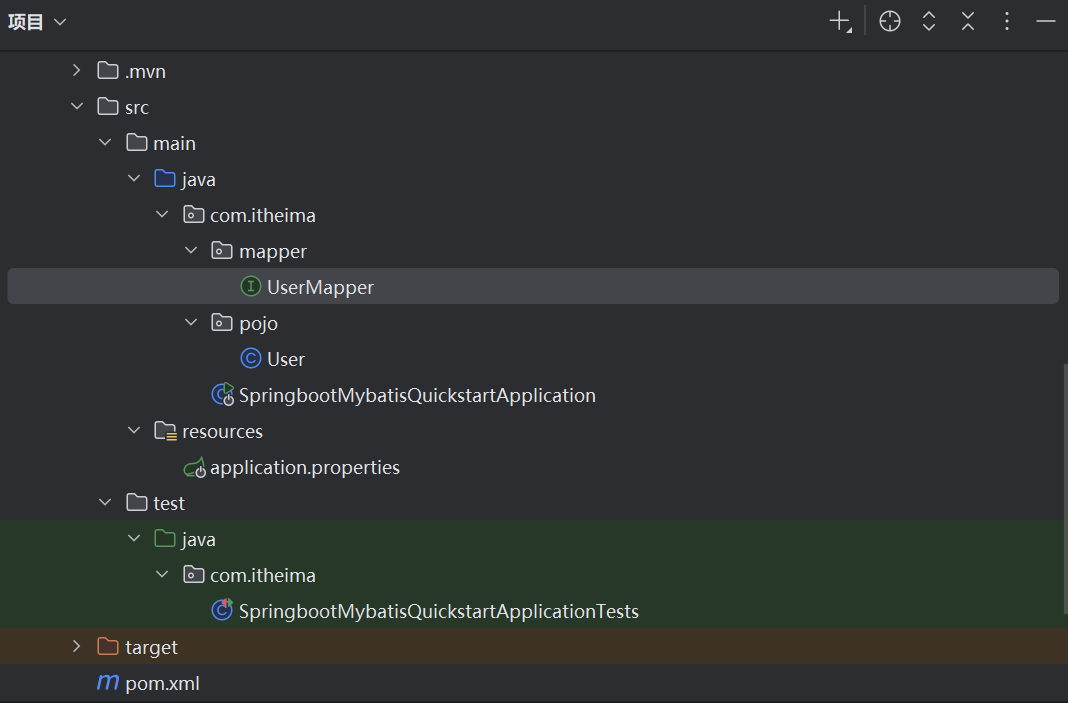Viewport: 1068px width, 703px height.
Task: Click the pojo package icon
Action: point(221,322)
